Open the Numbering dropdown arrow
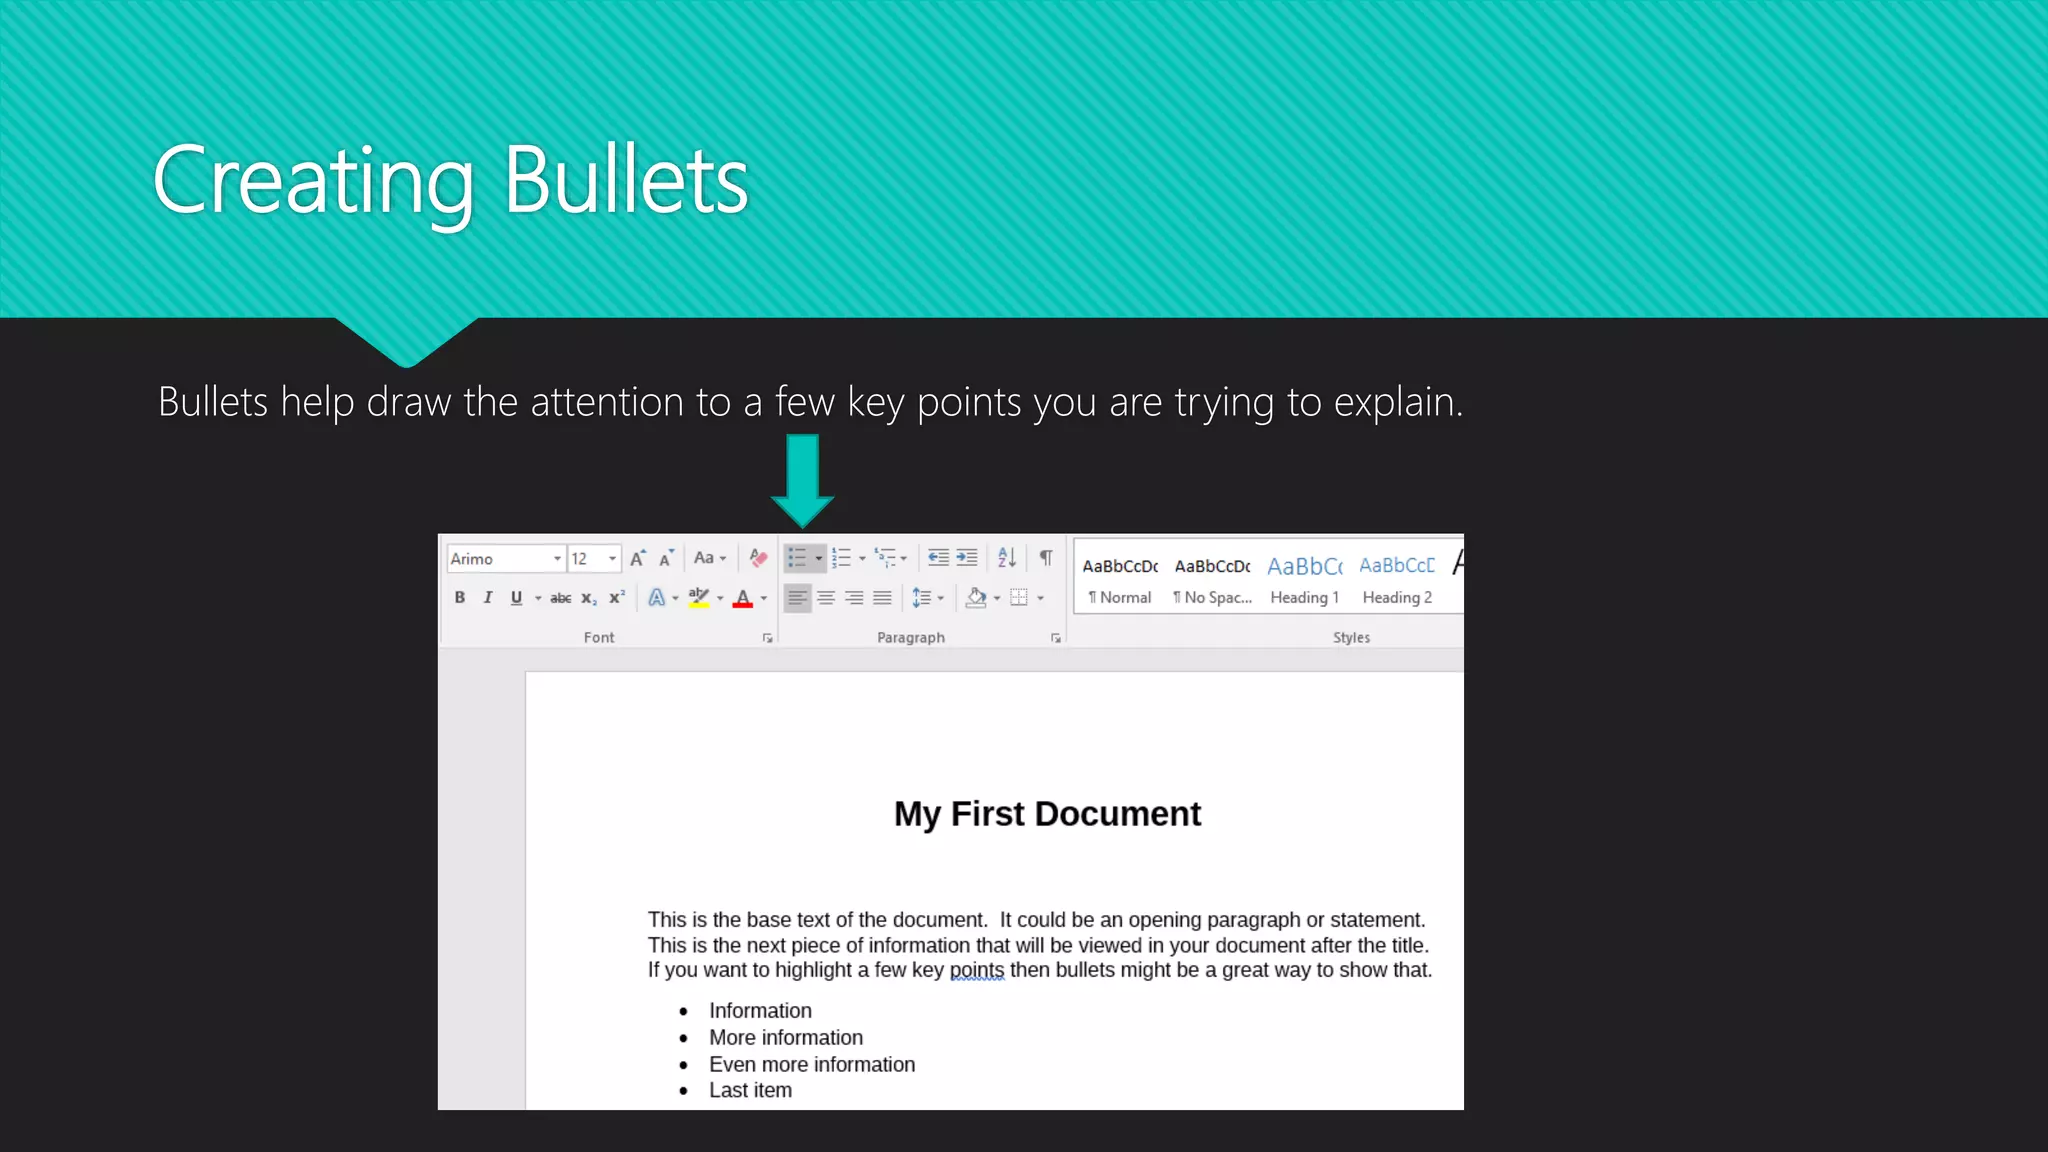Image resolution: width=2048 pixels, height=1152 pixels. pyautogui.click(x=862, y=558)
